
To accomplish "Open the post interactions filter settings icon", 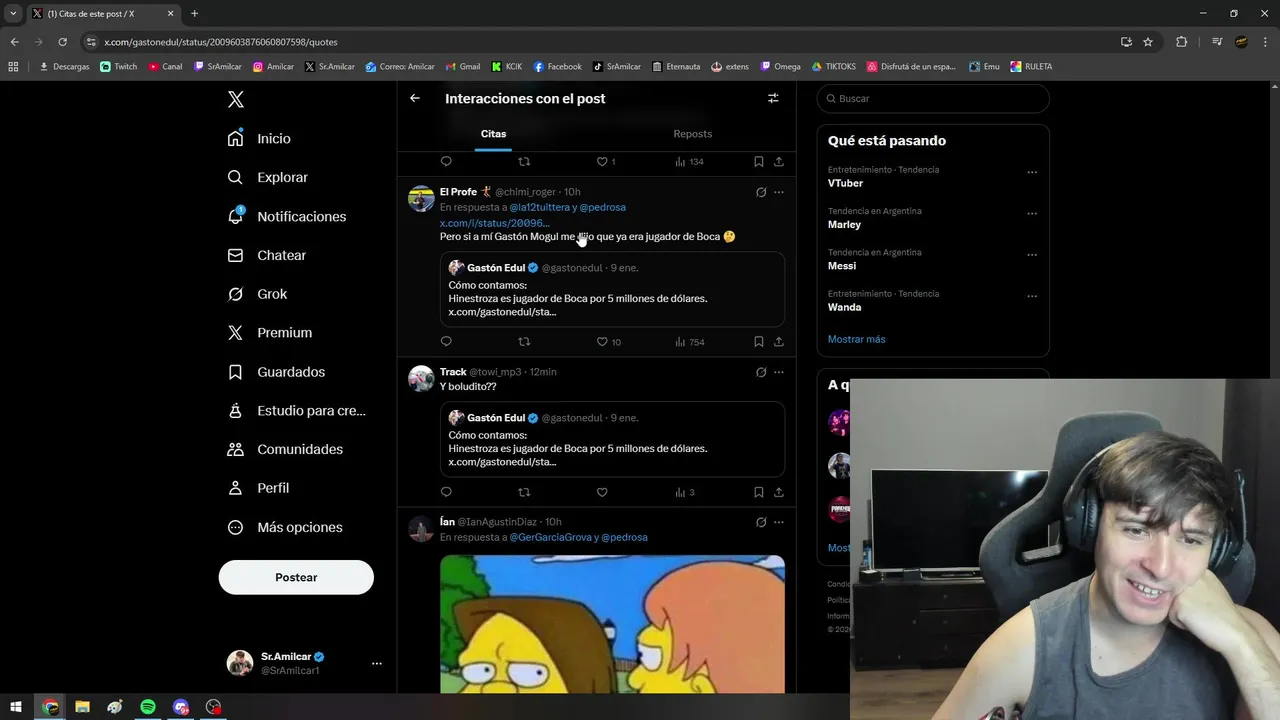I will pos(773,98).
